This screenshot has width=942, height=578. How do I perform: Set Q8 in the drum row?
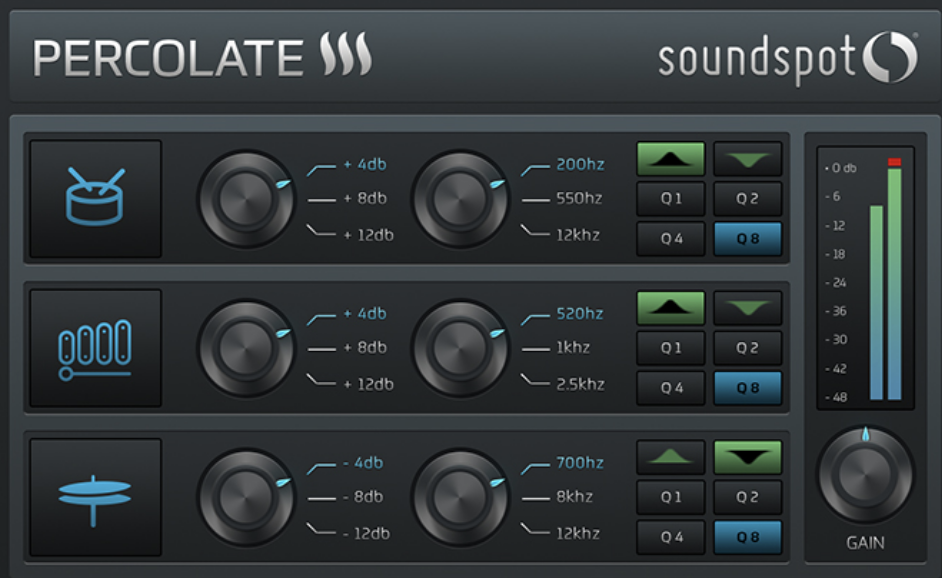(x=747, y=239)
